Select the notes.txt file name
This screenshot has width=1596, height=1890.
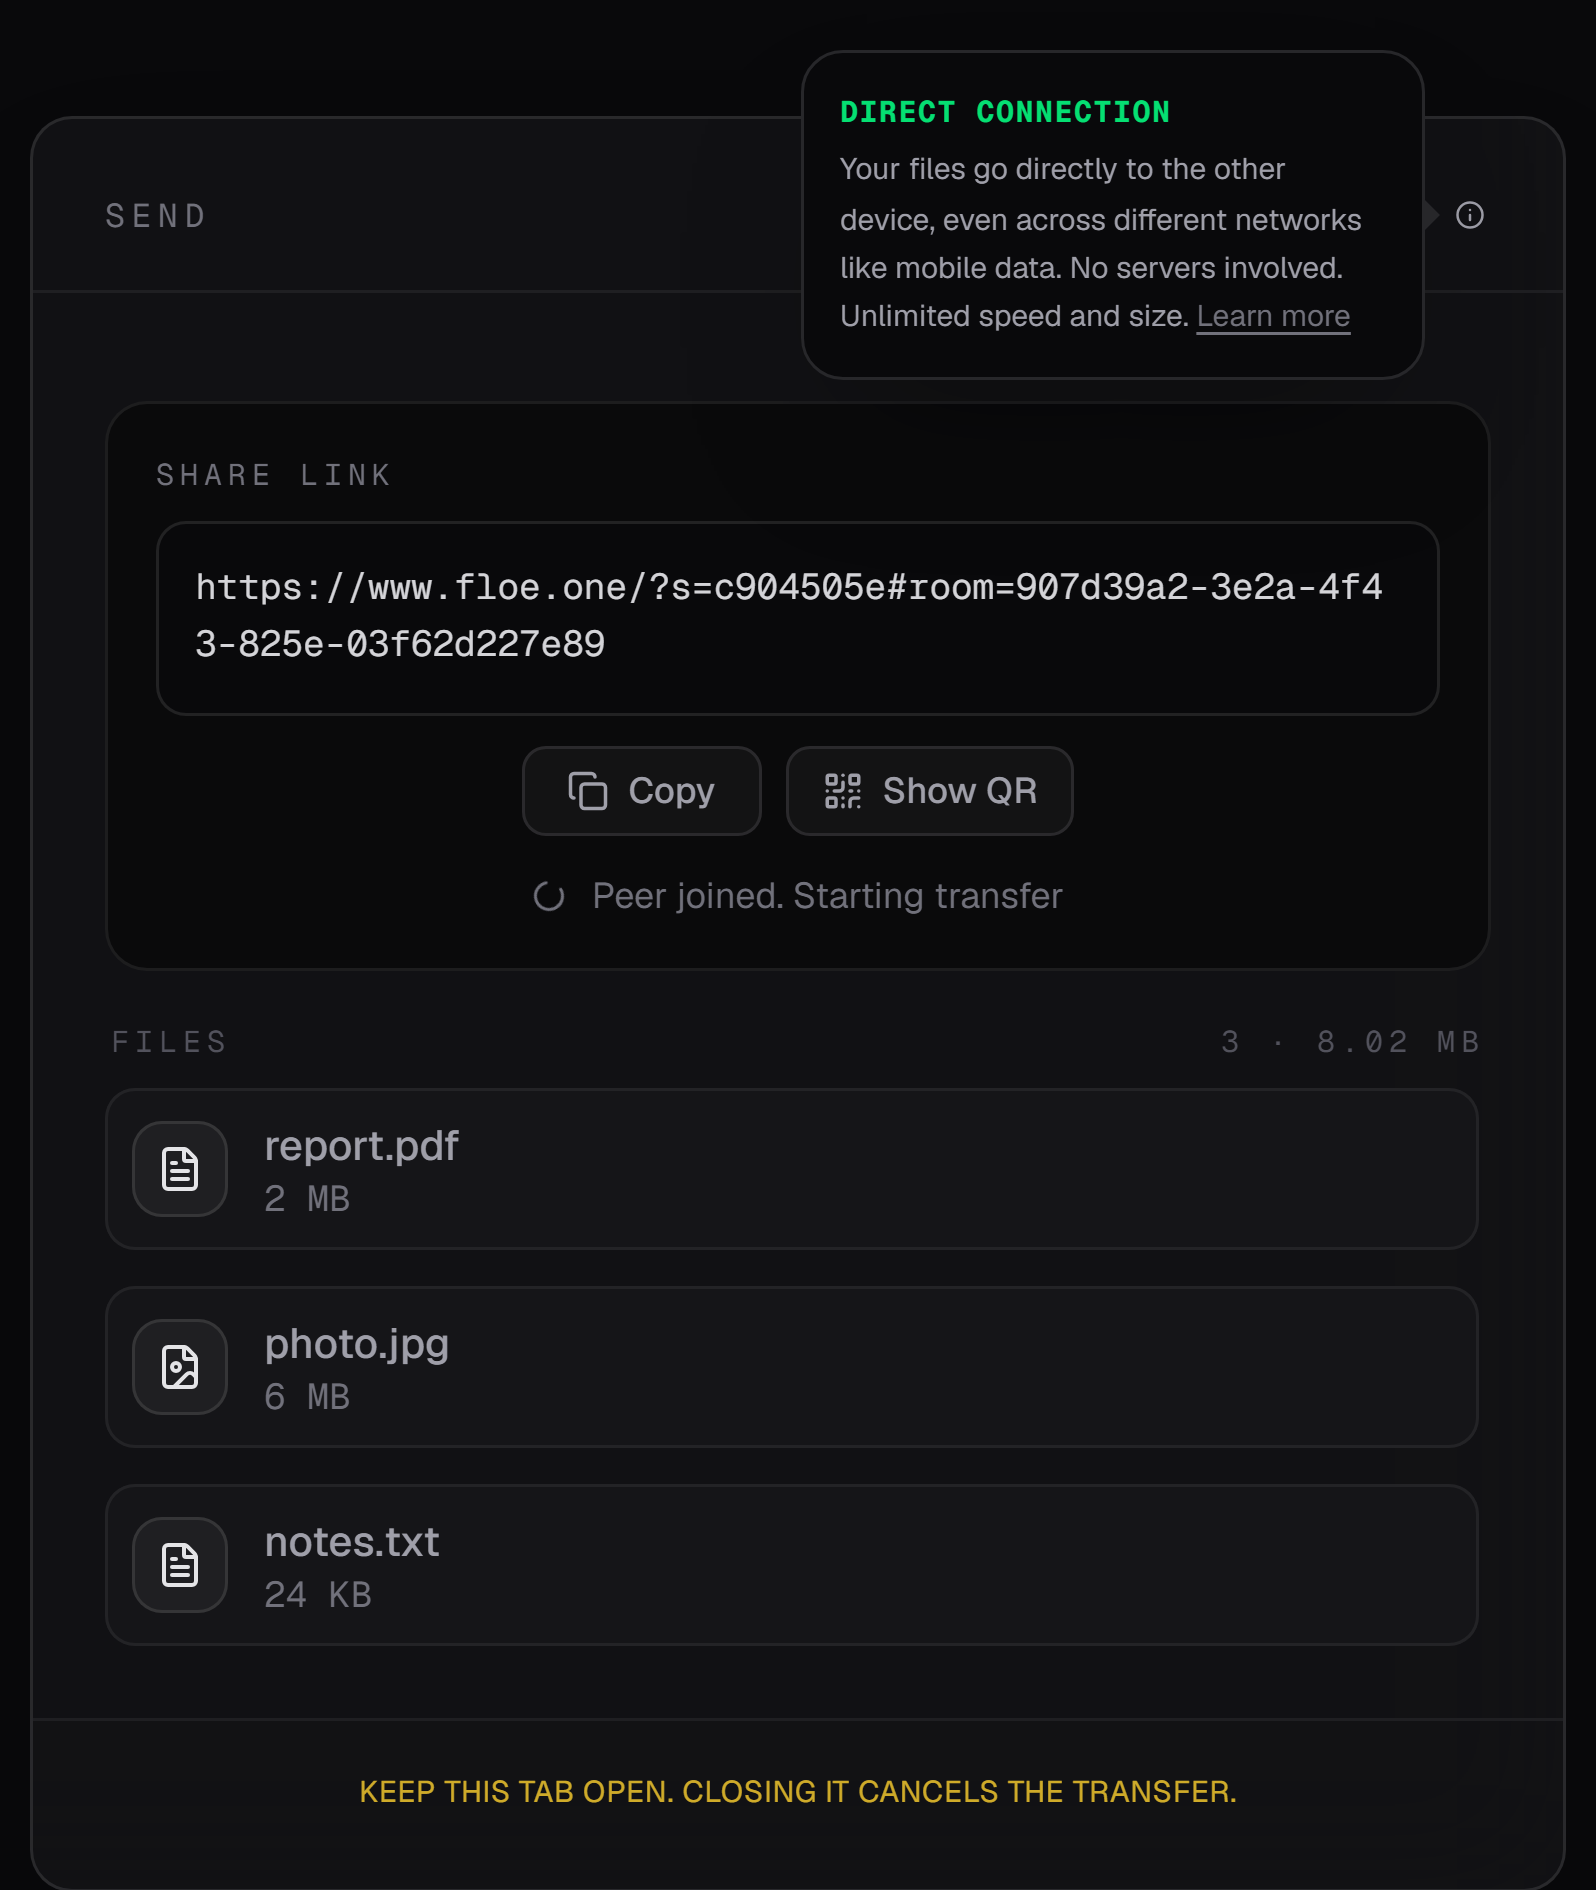click(352, 1542)
